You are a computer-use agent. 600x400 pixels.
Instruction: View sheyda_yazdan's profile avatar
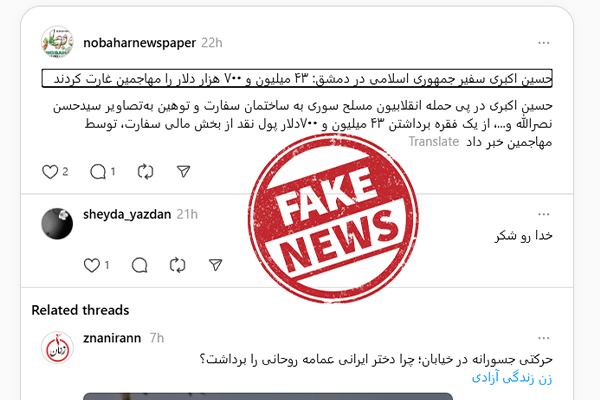click(57, 224)
